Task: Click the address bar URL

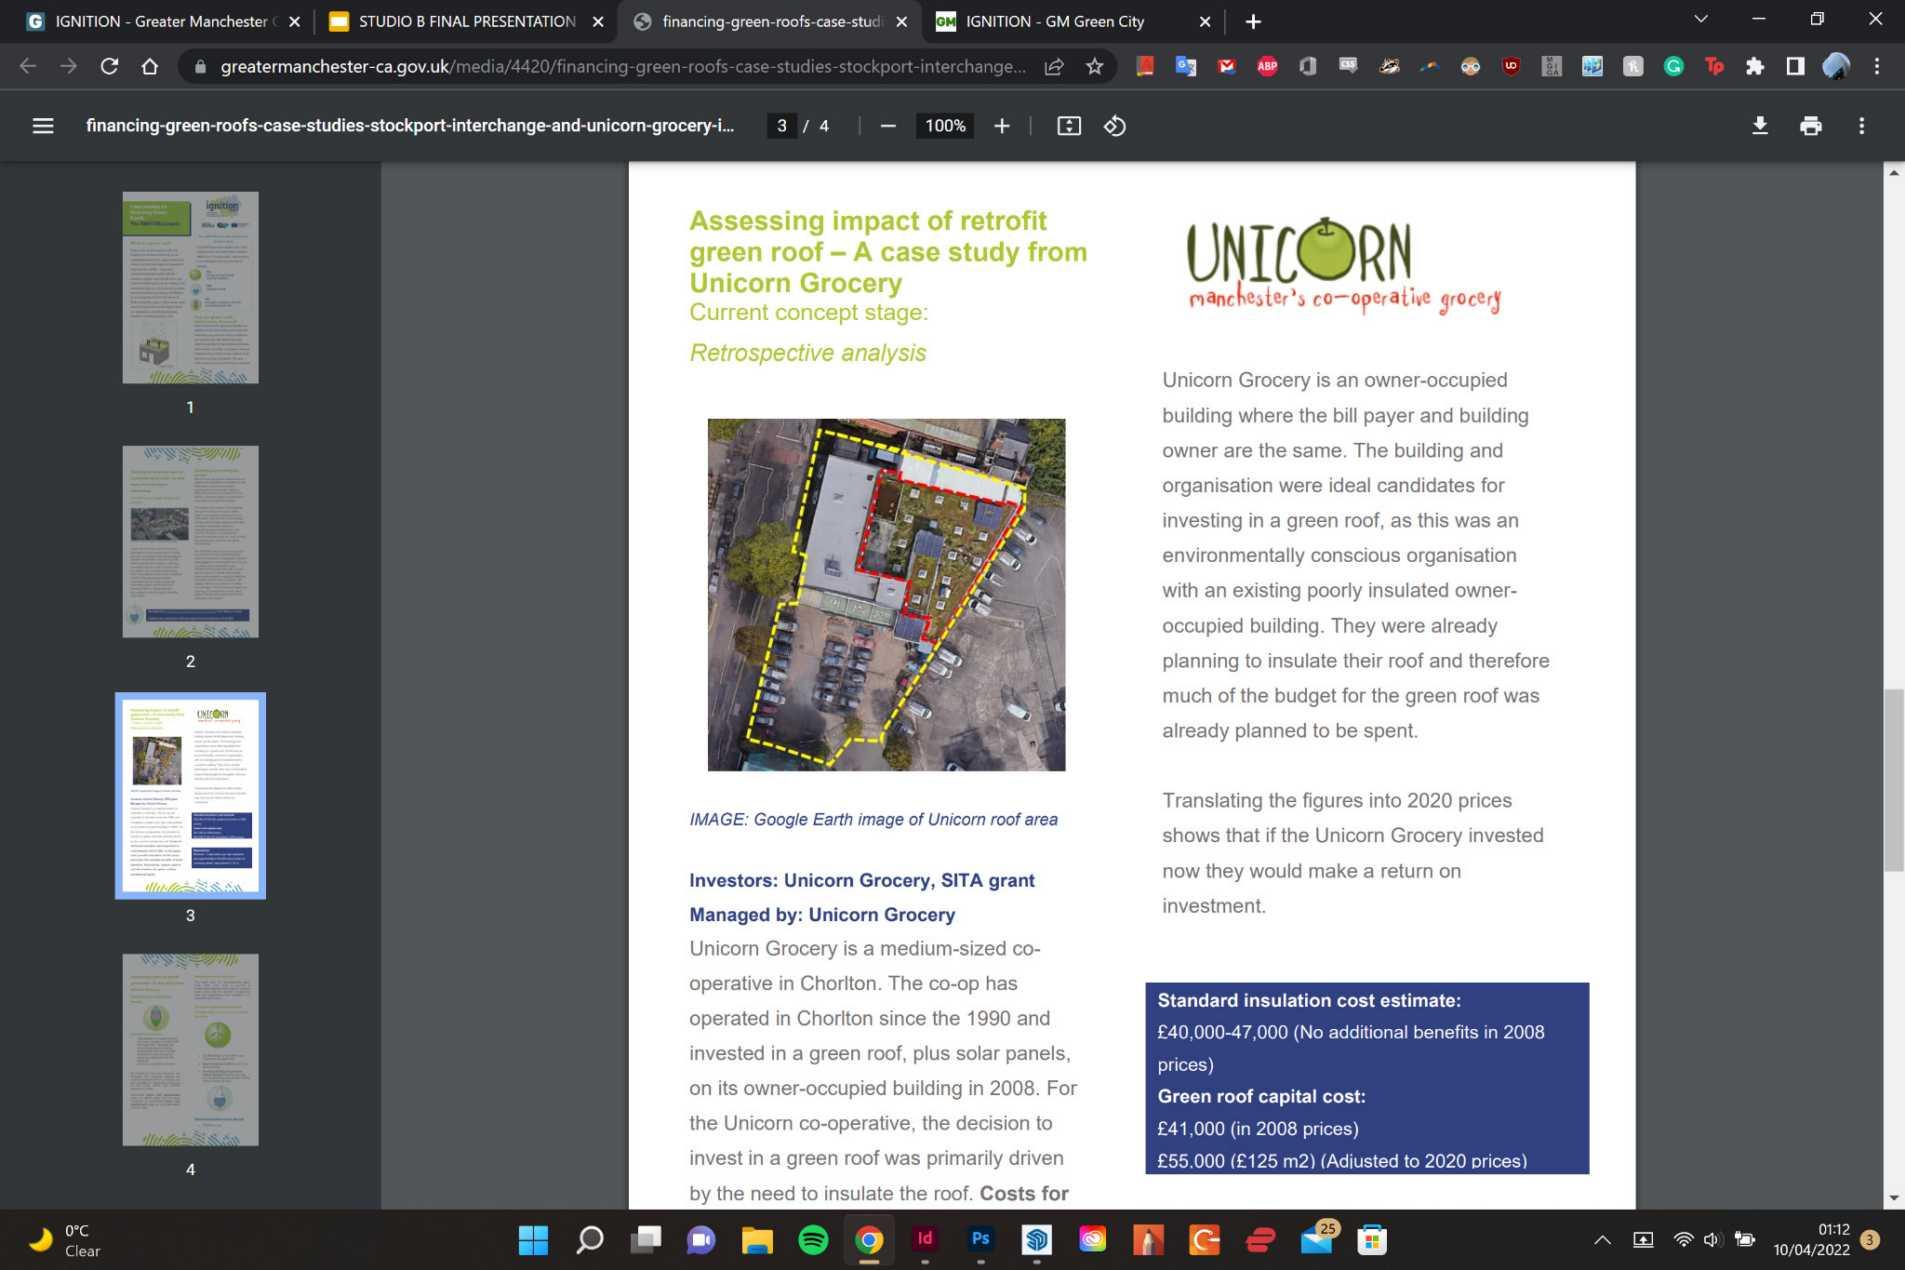Action: click(x=622, y=66)
